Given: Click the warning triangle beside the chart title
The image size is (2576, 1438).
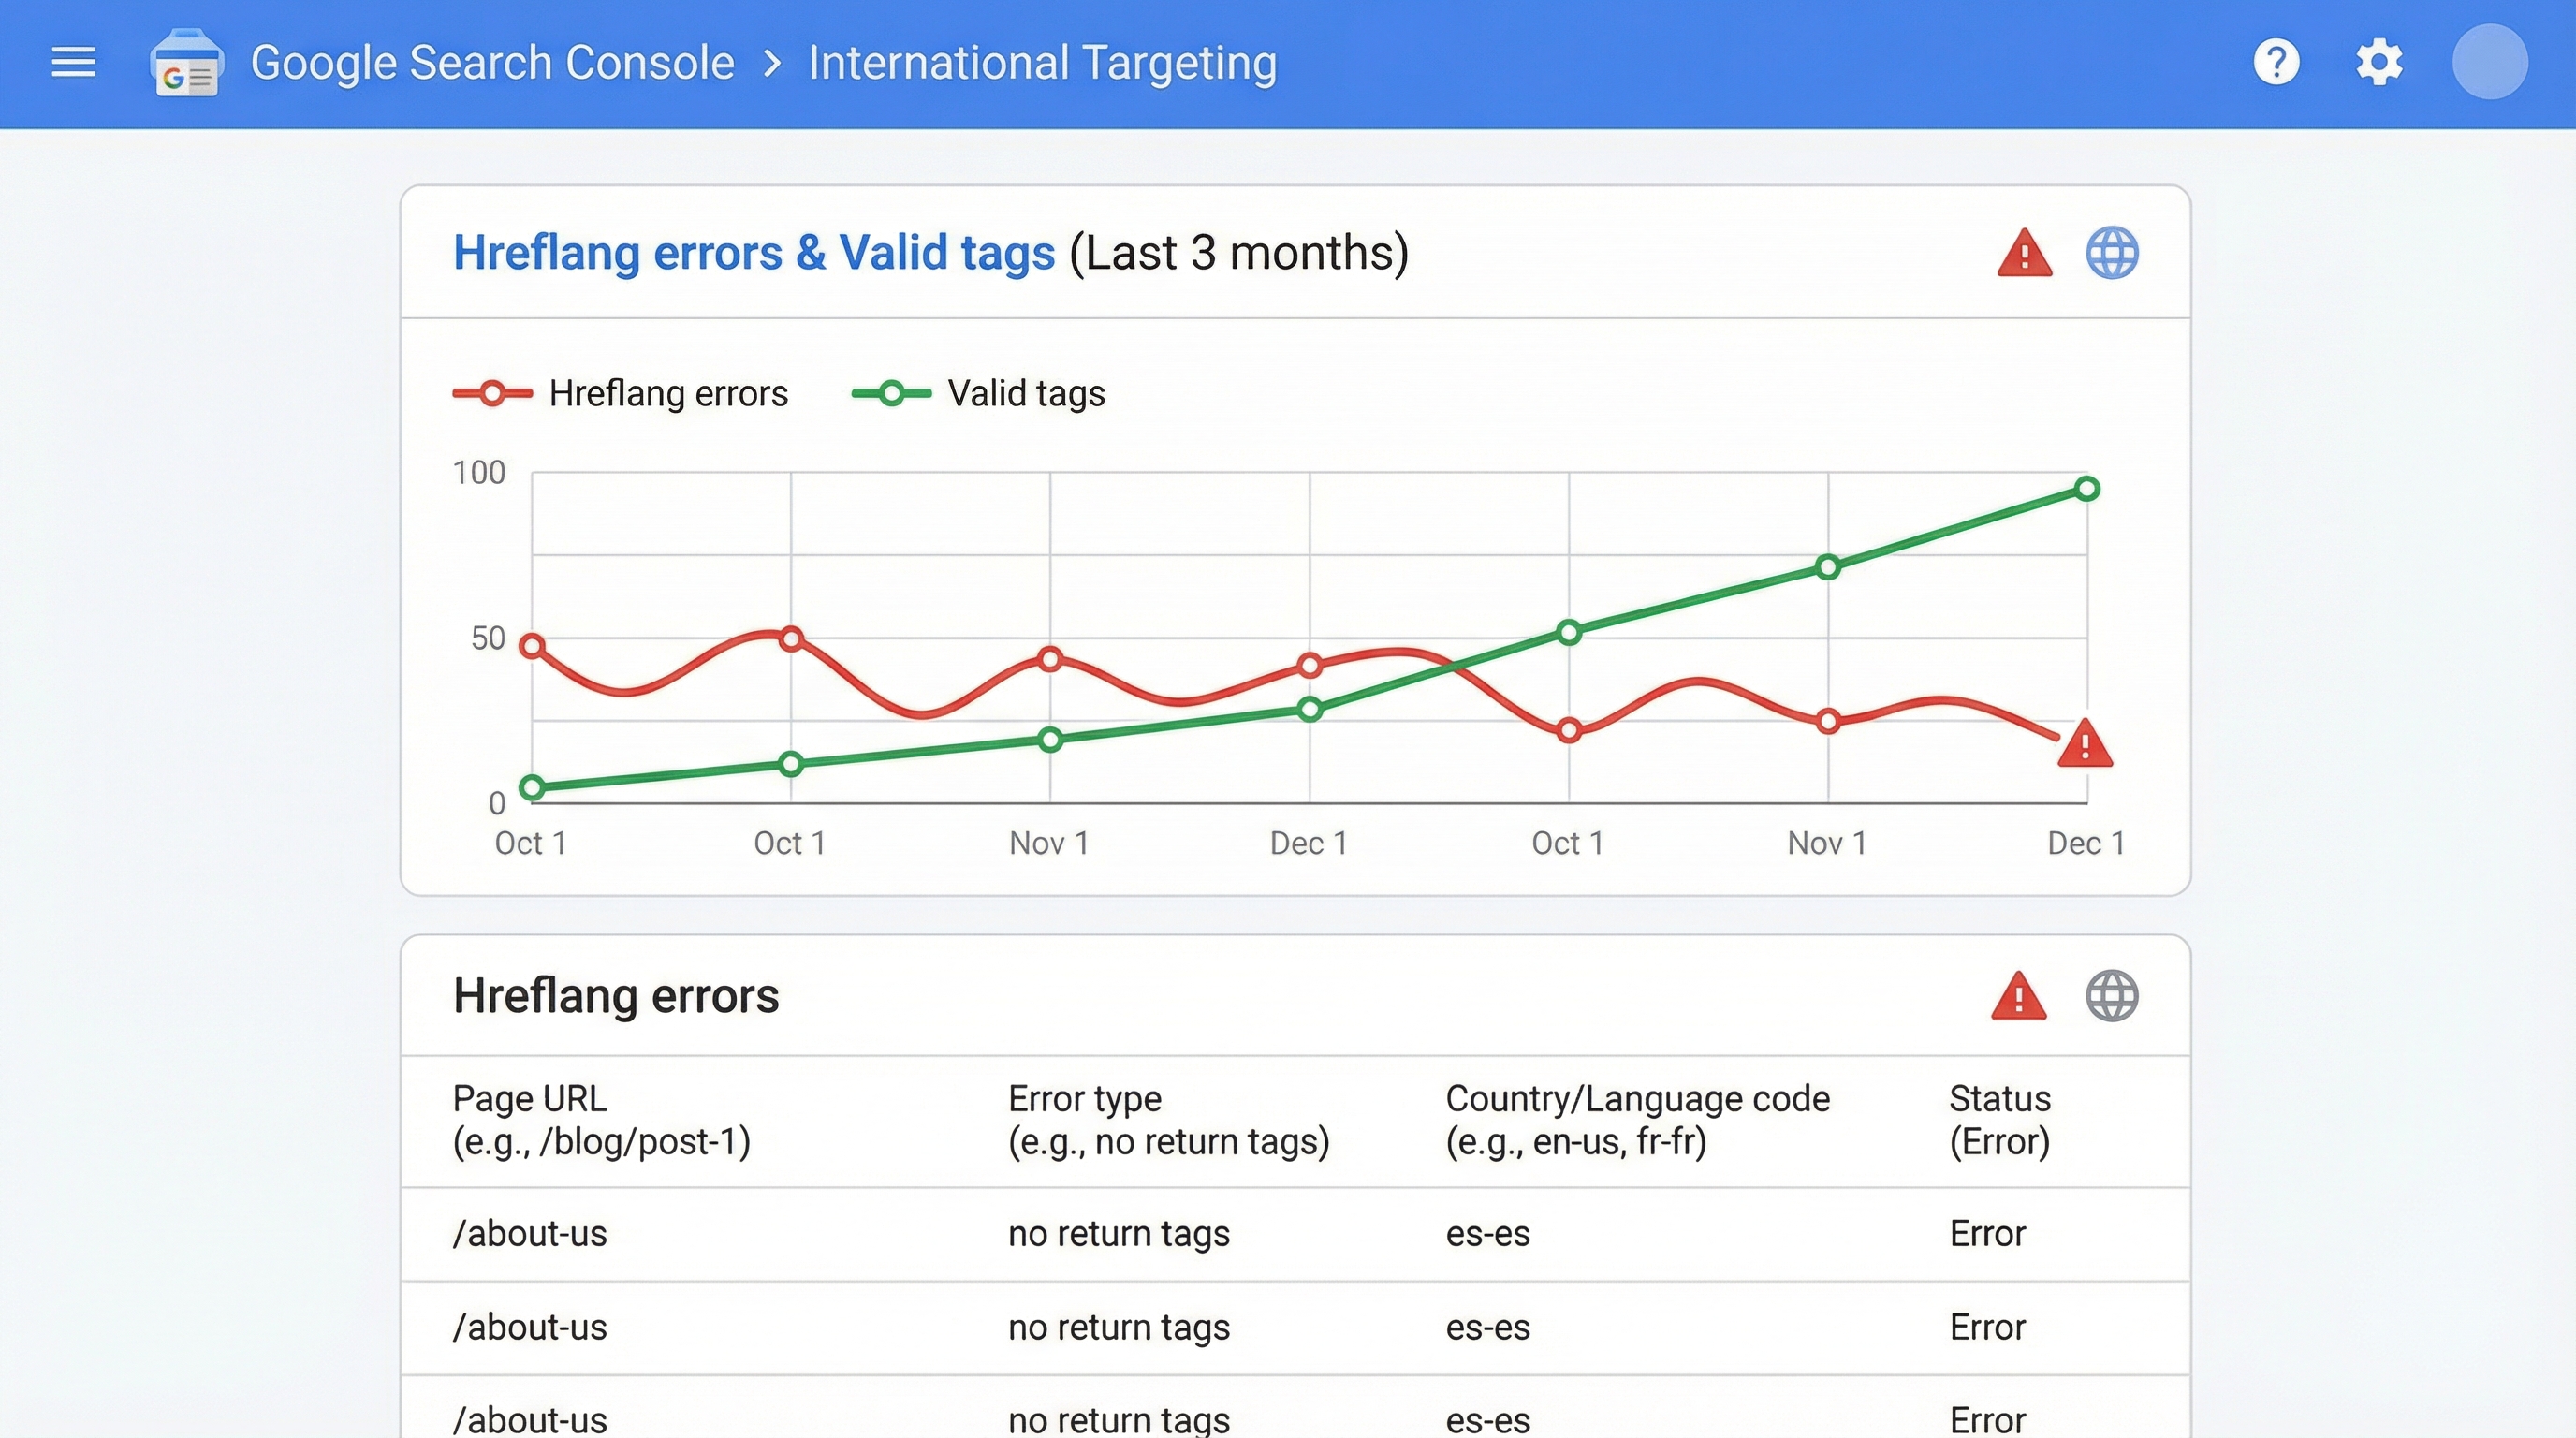Looking at the screenshot, I should click(x=2024, y=254).
